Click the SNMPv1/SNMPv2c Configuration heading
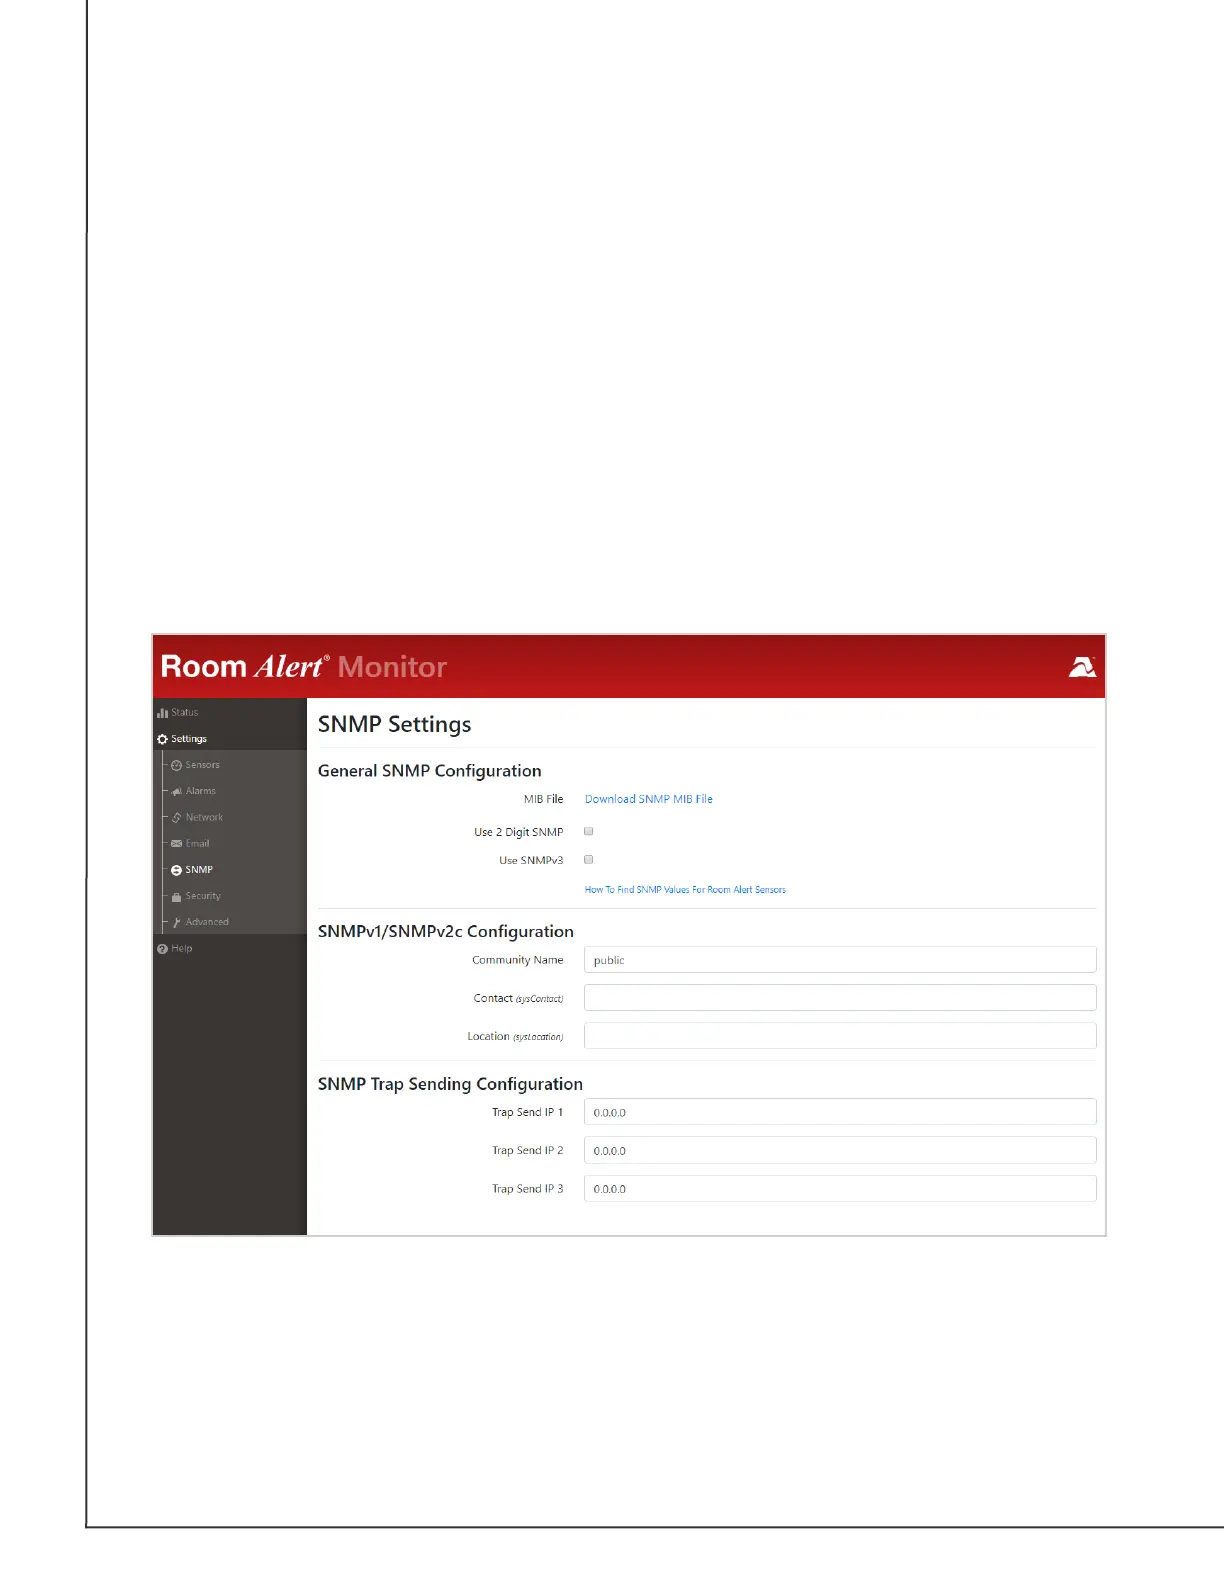The width and height of the screenshot is (1224, 1584). click(x=446, y=931)
